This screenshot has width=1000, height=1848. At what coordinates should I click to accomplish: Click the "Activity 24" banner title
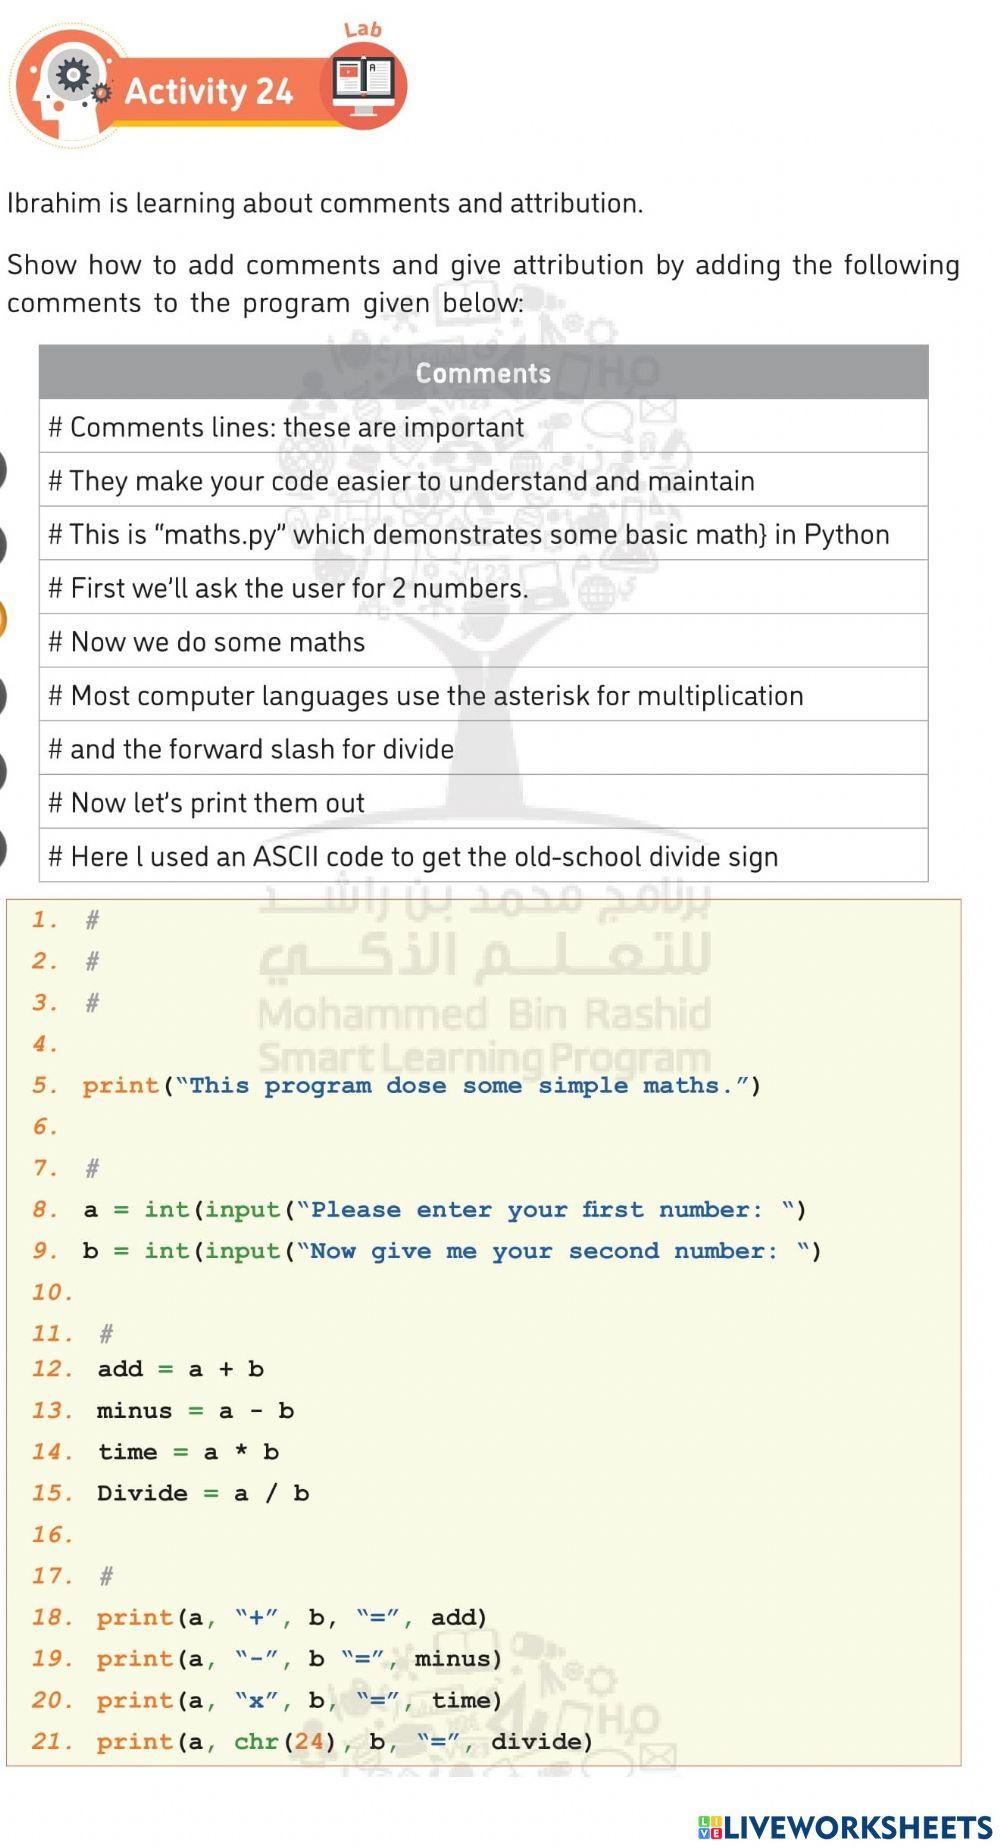tap(208, 92)
